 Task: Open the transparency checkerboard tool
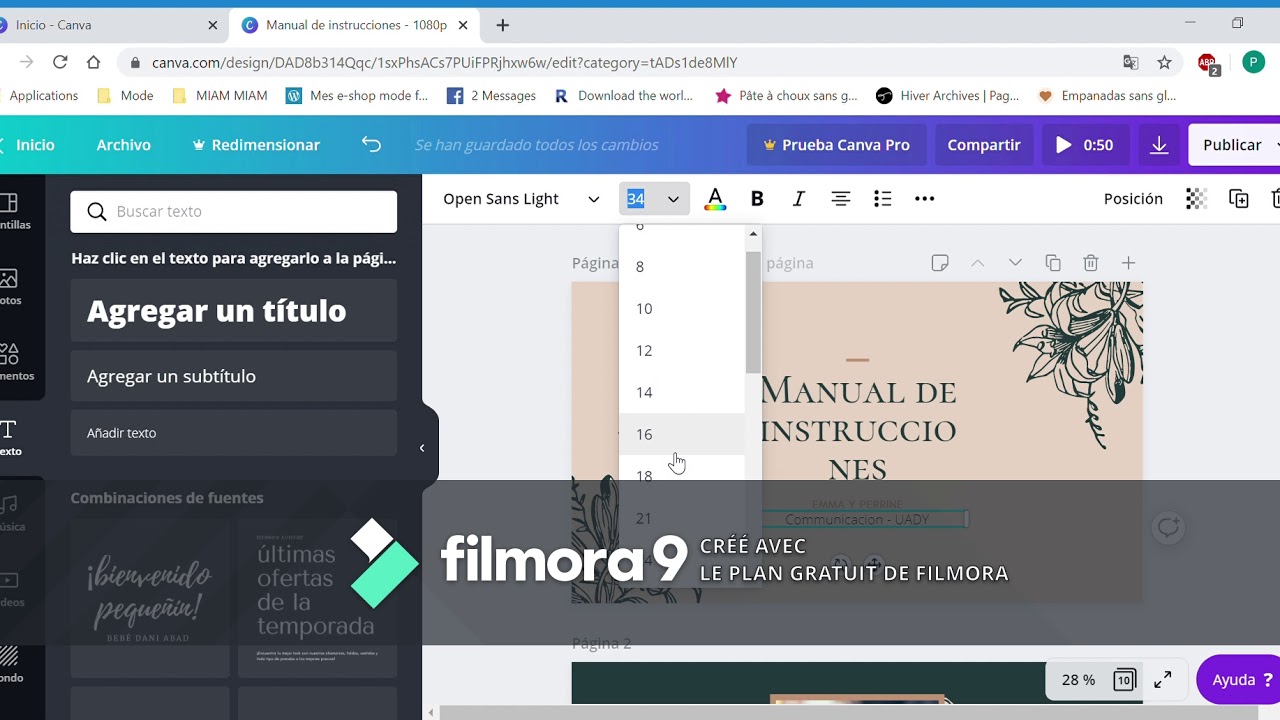(1196, 199)
